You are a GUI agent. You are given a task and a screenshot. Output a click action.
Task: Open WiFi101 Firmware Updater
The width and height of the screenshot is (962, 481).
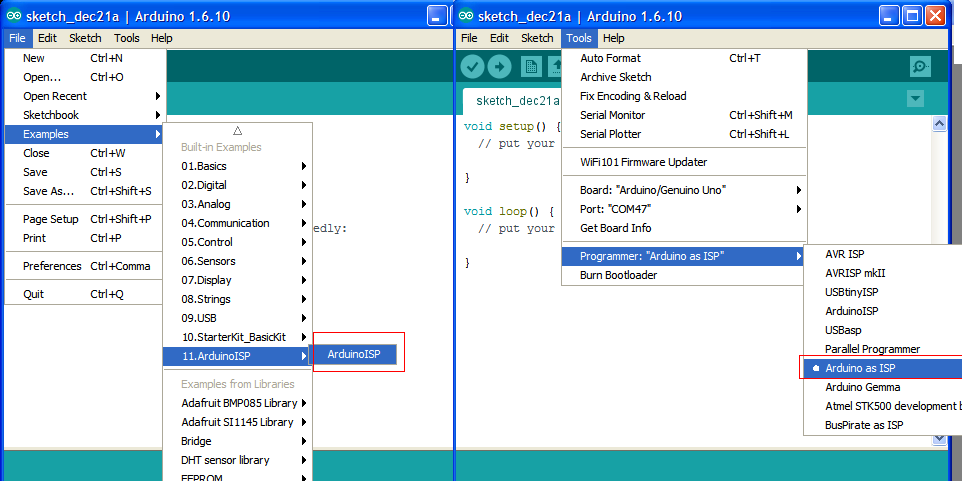684,163
